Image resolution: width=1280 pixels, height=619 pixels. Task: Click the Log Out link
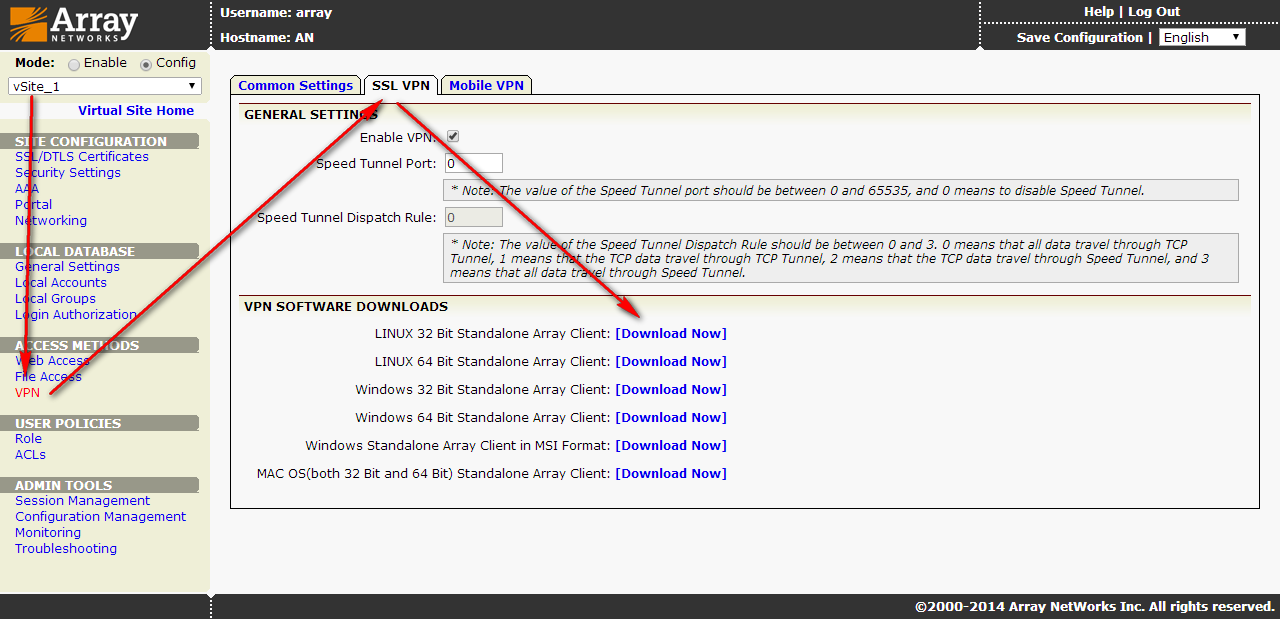pos(1154,12)
